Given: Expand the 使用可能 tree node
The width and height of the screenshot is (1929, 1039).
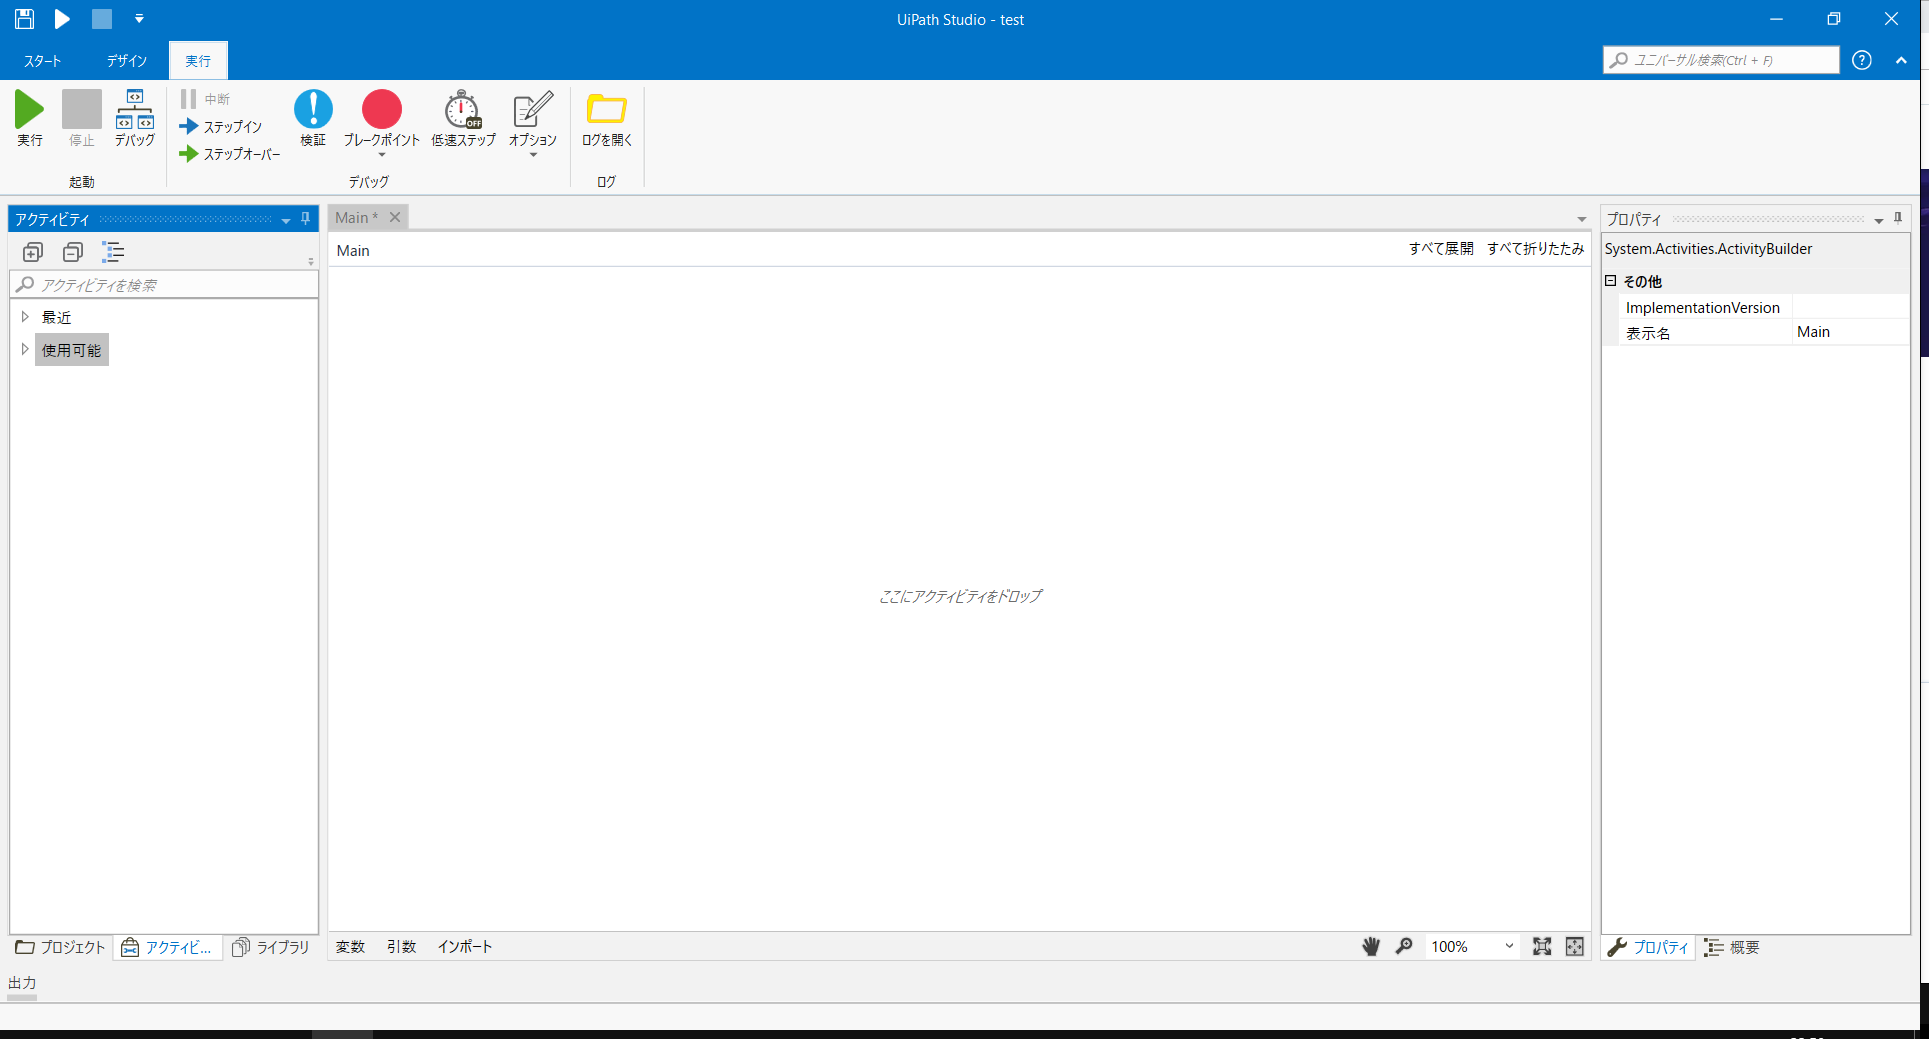Looking at the screenshot, I should pos(25,350).
